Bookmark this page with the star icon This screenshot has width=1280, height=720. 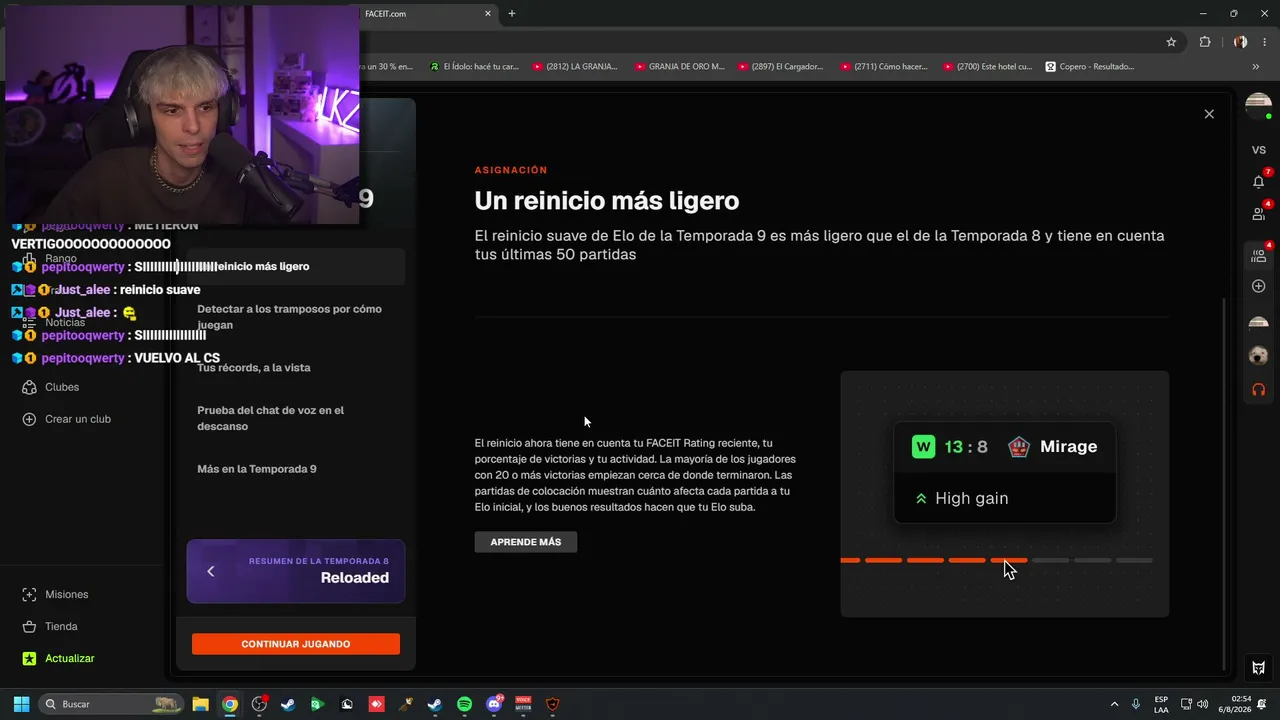coord(1171,42)
